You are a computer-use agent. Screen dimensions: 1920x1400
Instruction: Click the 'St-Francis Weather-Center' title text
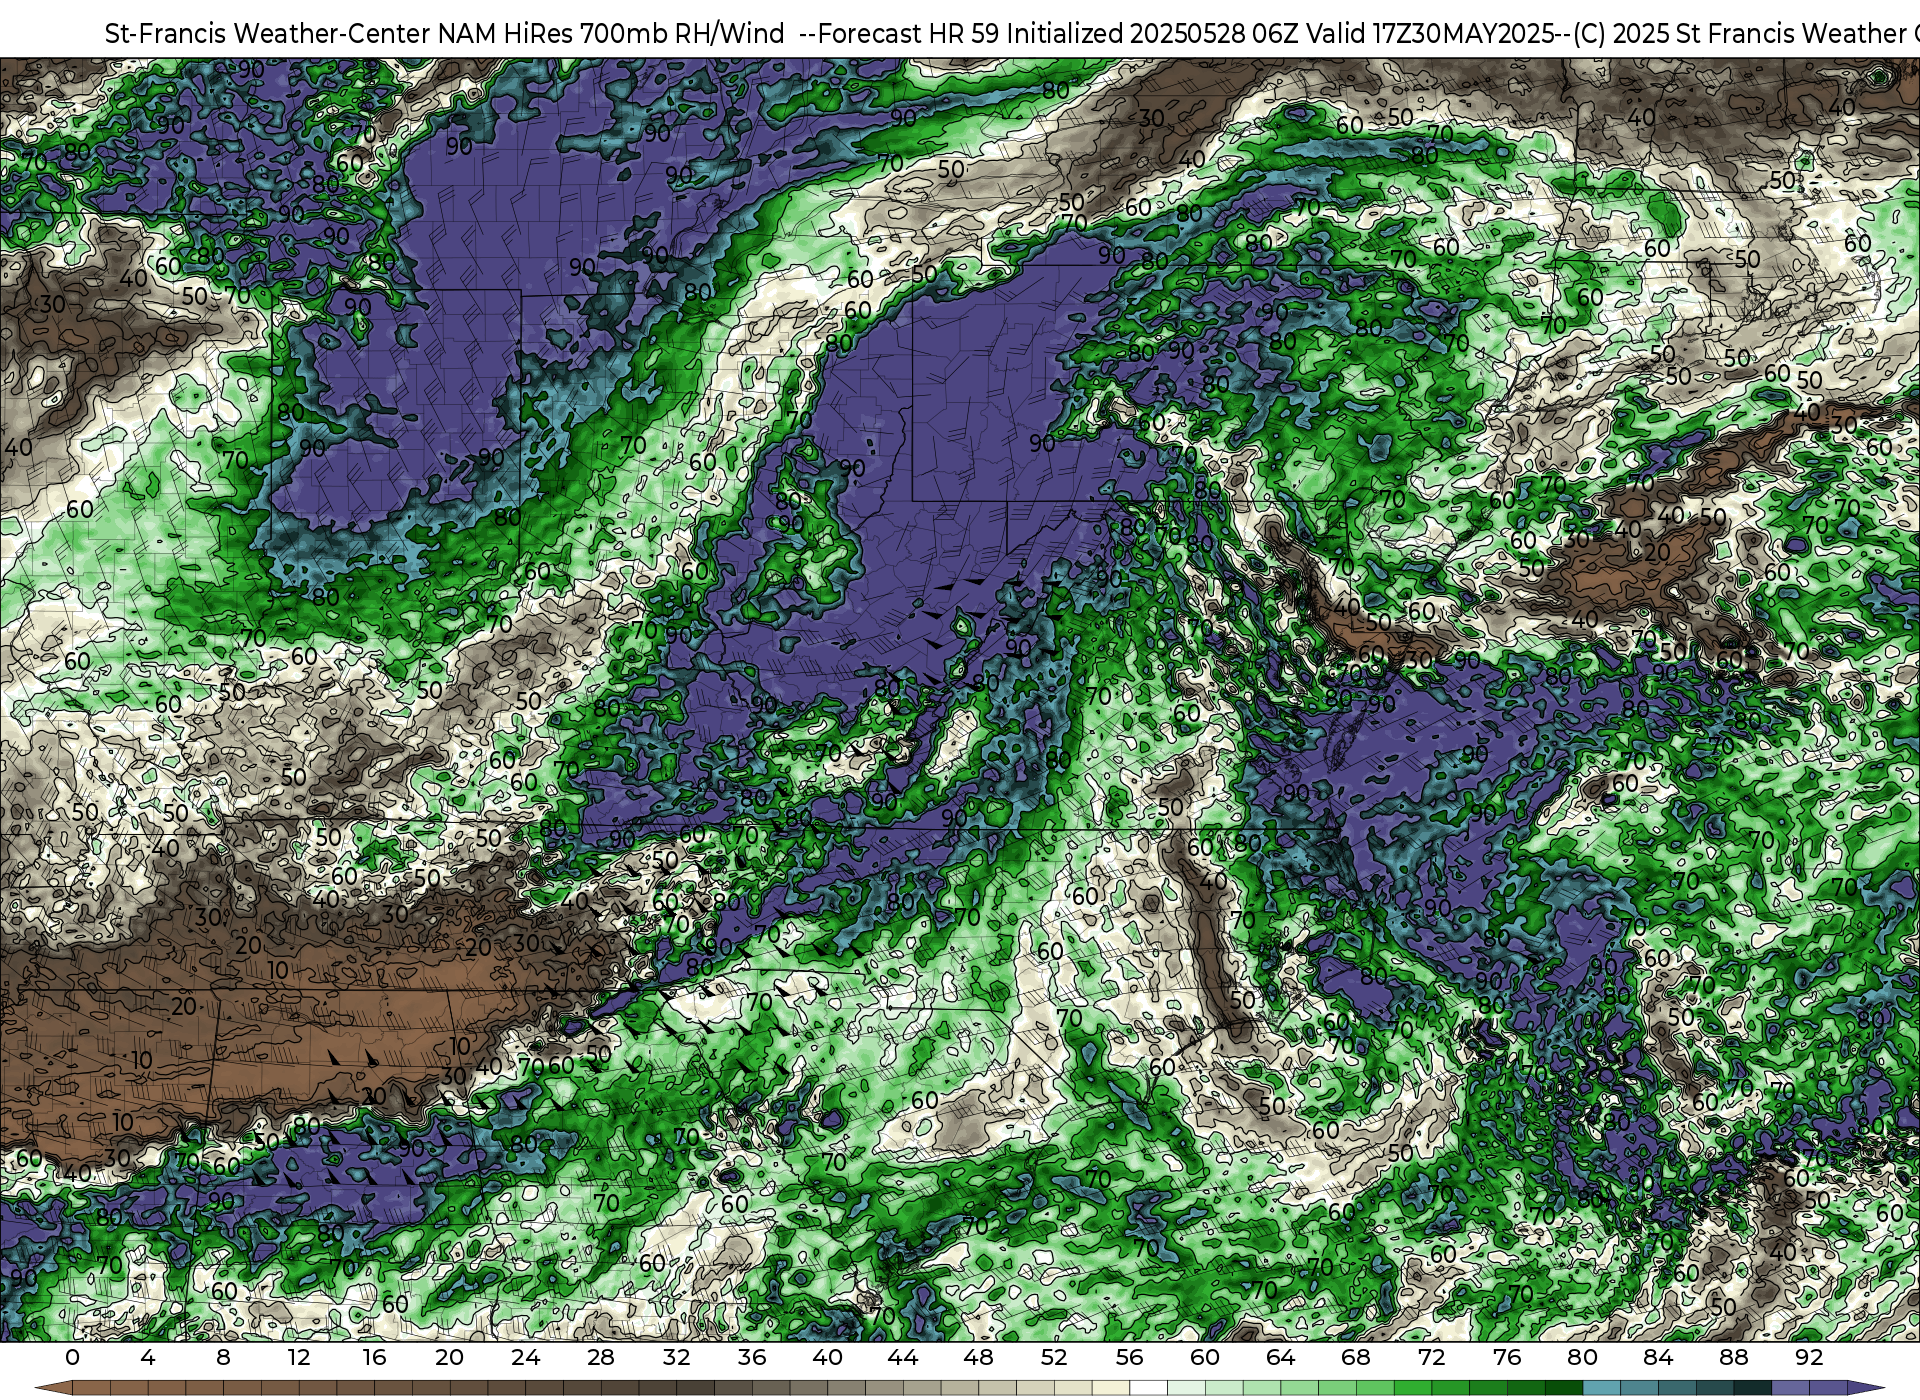(268, 34)
